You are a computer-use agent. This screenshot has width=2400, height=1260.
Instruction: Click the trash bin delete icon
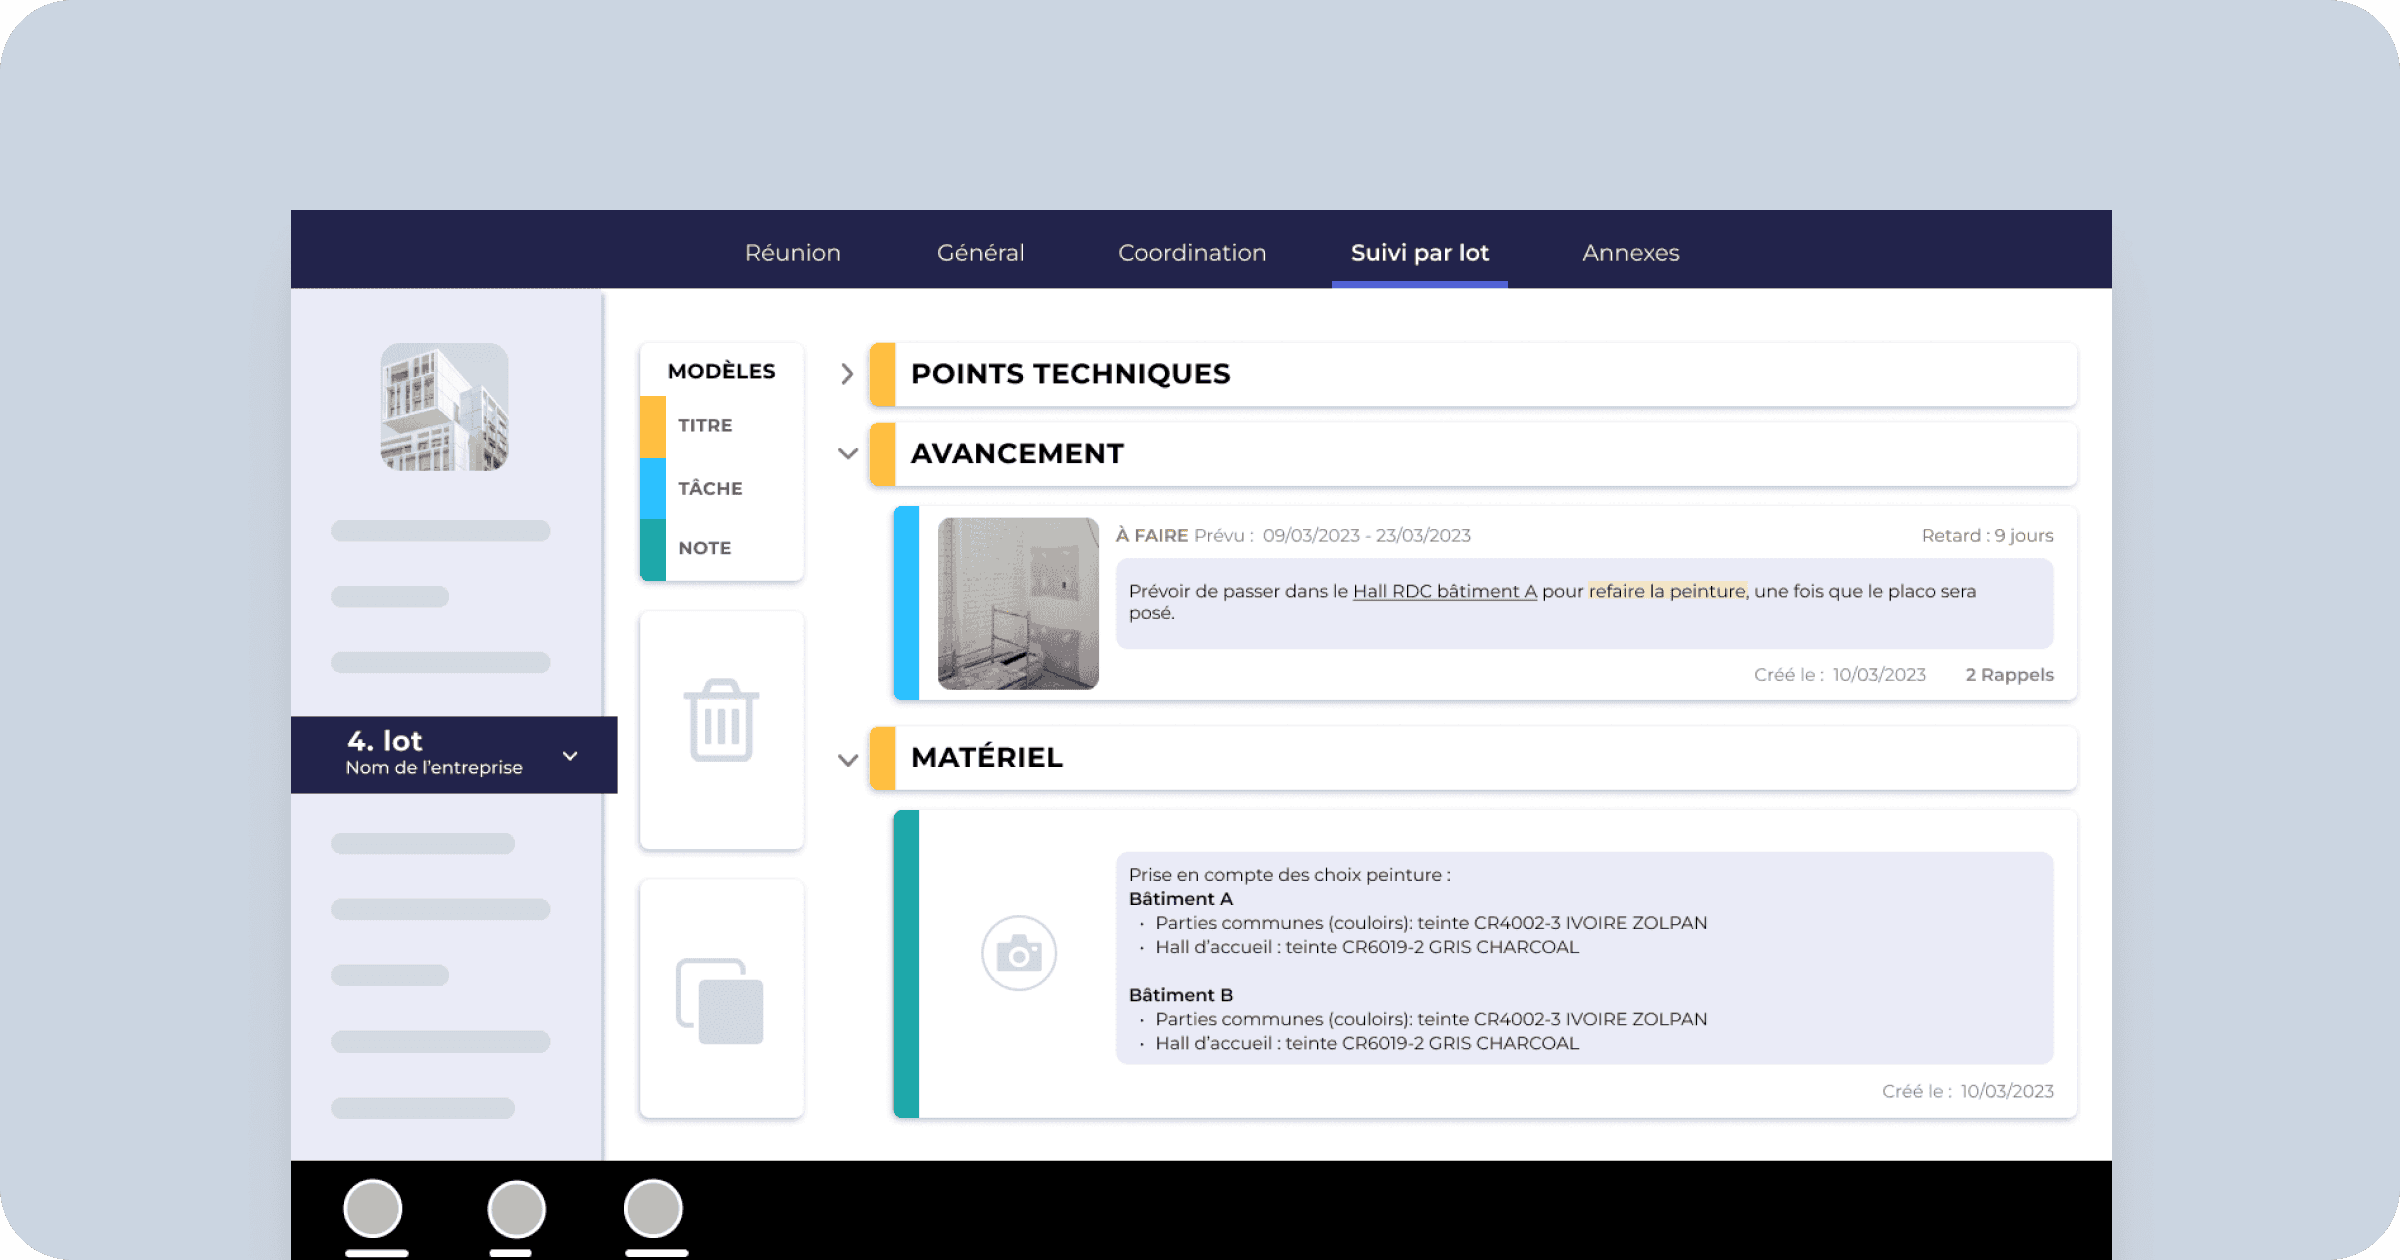(721, 721)
